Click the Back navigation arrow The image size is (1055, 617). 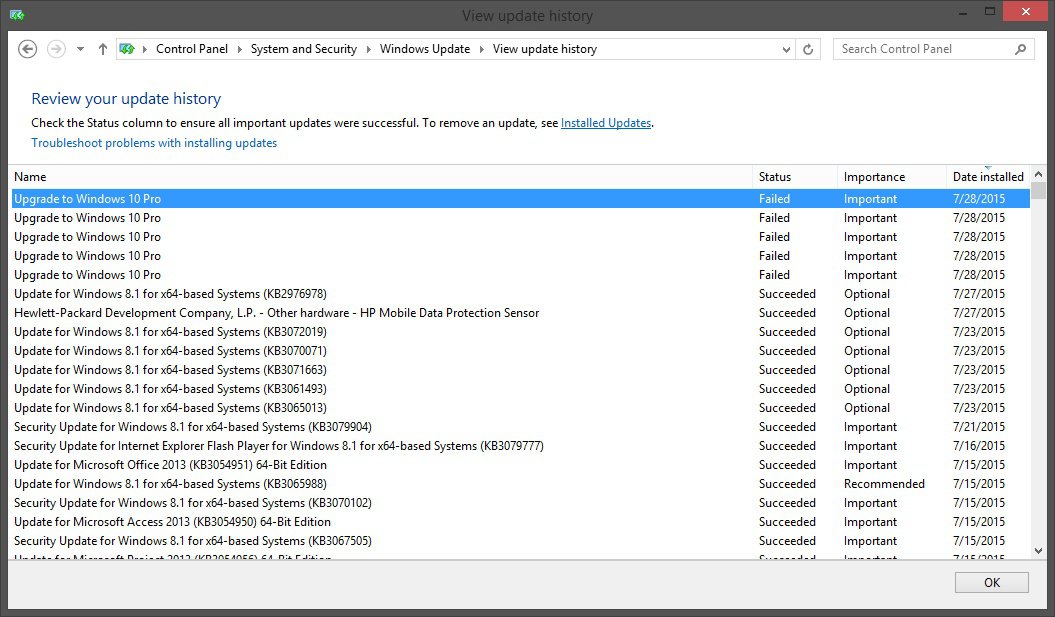coord(28,49)
